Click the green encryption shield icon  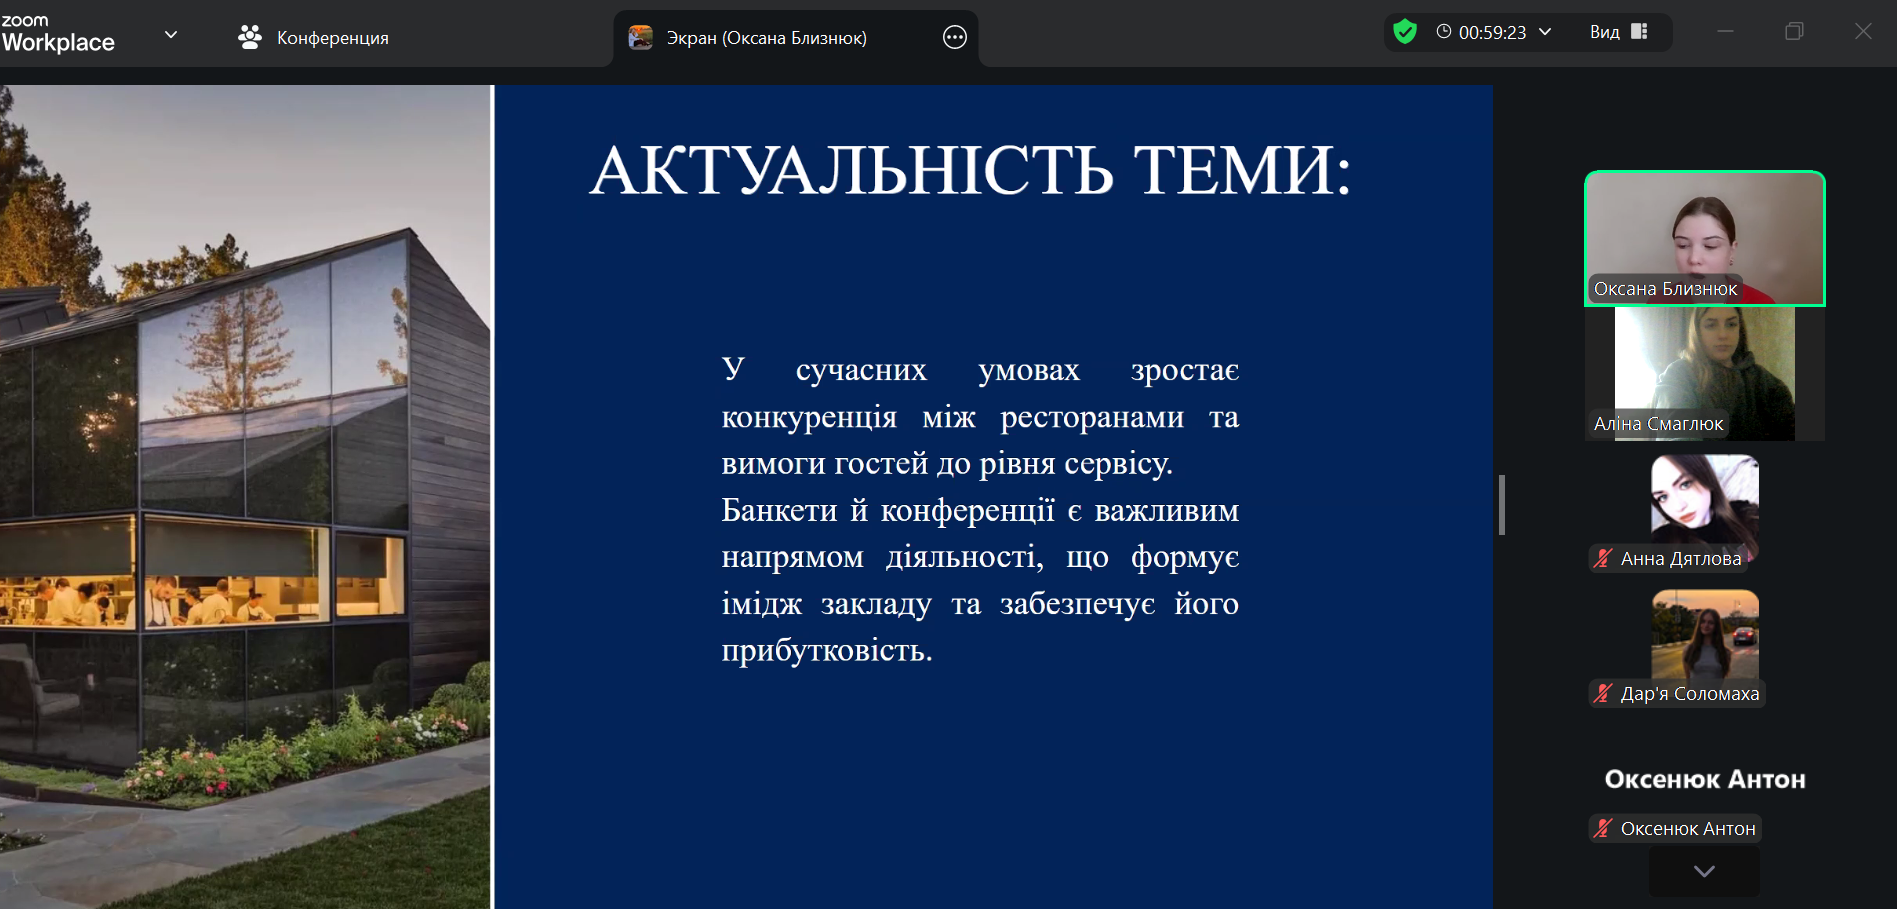tap(1405, 32)
